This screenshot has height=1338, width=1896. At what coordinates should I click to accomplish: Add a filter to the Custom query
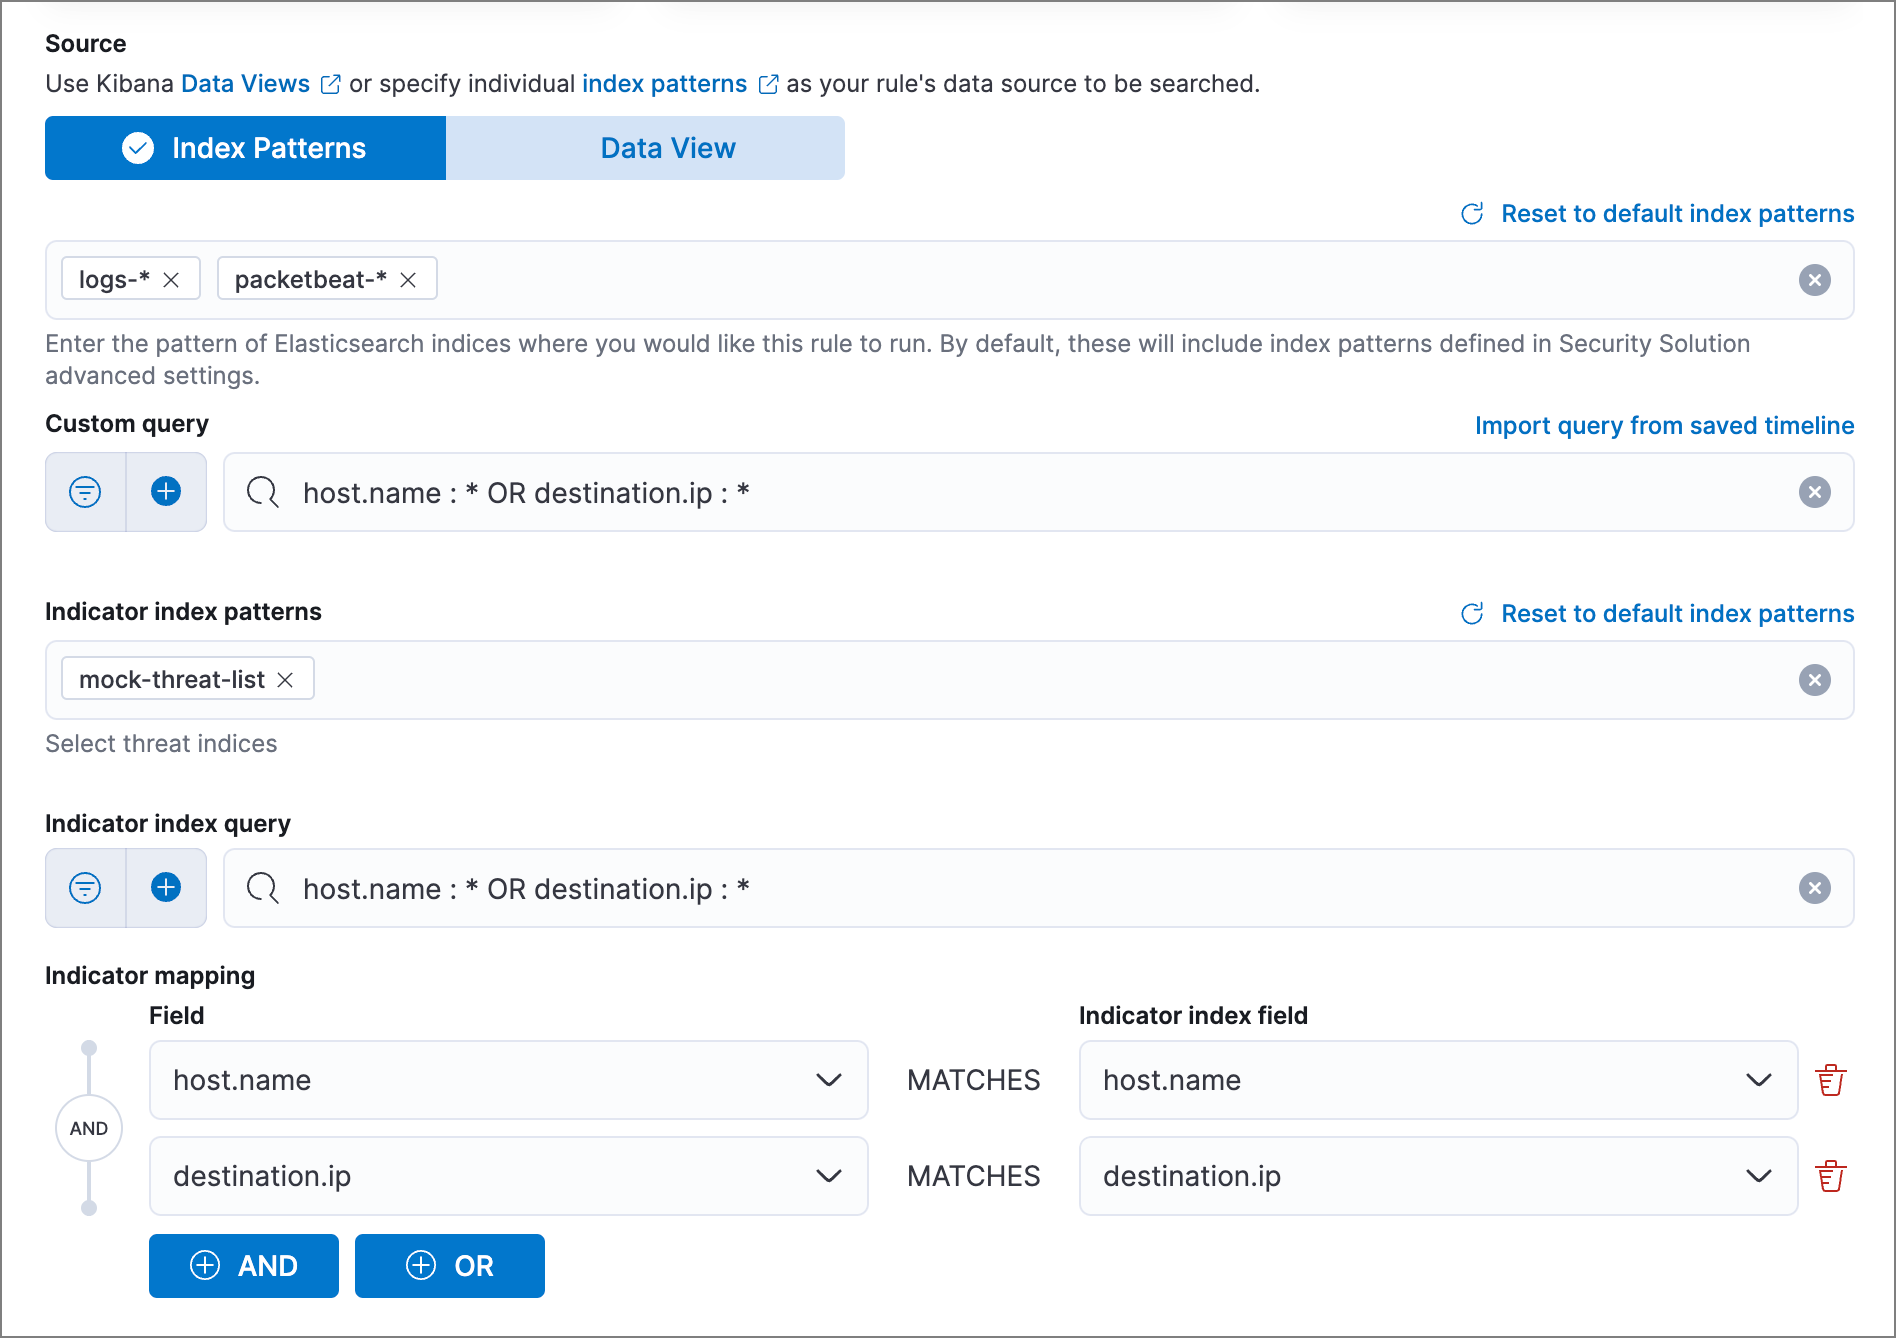pyautogui.click(x=166, y=492)
